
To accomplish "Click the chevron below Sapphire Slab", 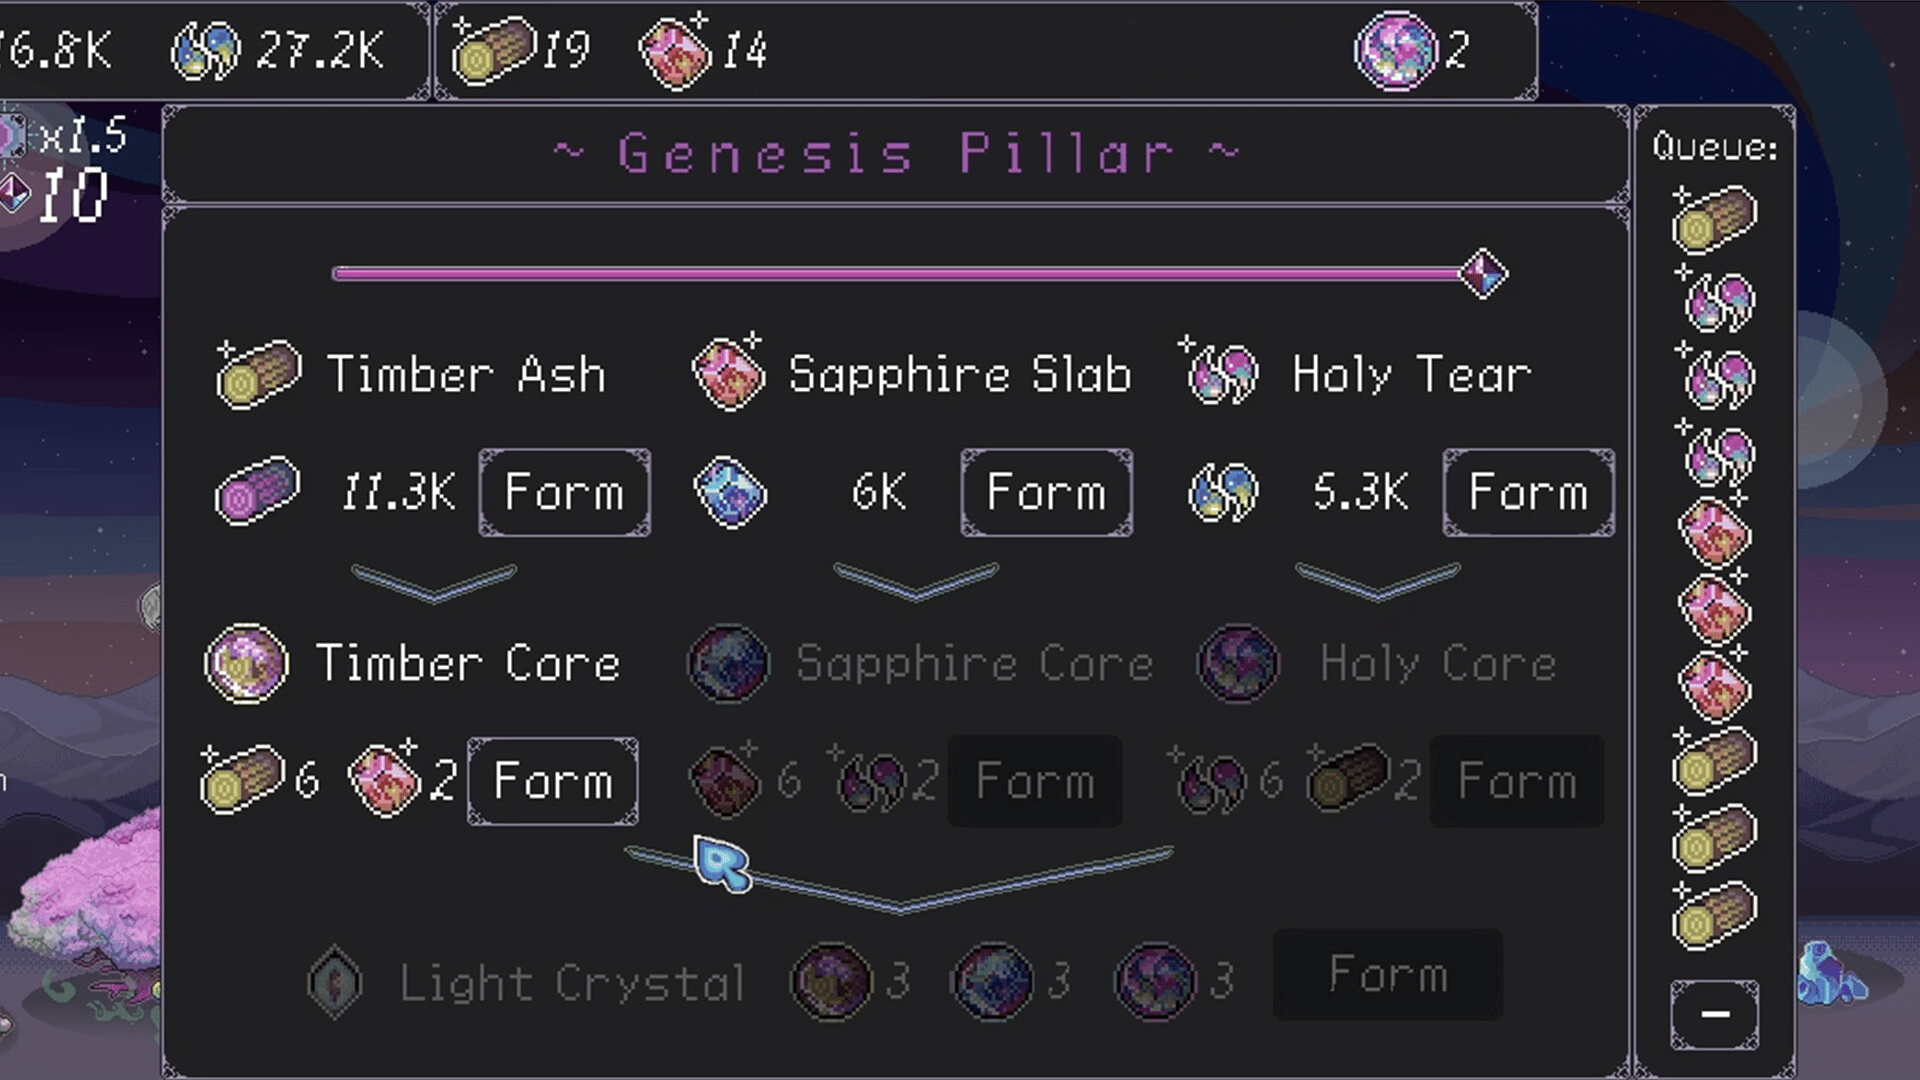I will click(916, 582).
